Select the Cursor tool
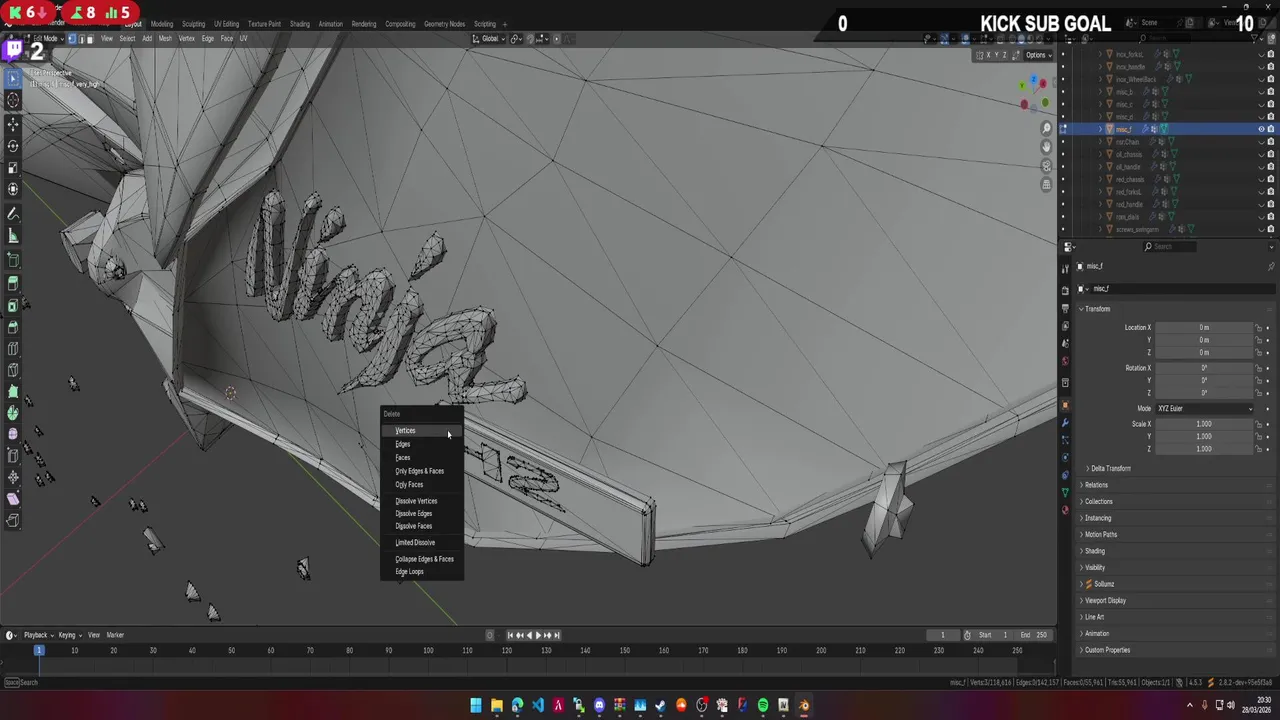Screen dimensions: 1280x720 (13, 100)
